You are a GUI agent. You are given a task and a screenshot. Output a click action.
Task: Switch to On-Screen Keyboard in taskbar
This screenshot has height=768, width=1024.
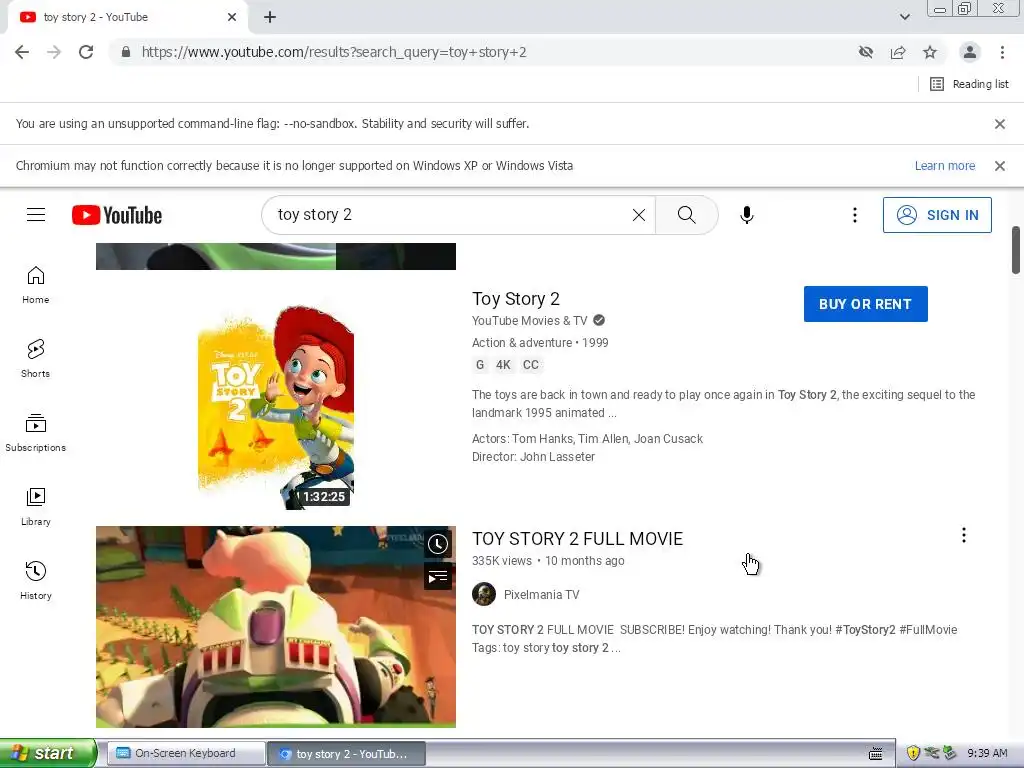[x=186, y=753]
